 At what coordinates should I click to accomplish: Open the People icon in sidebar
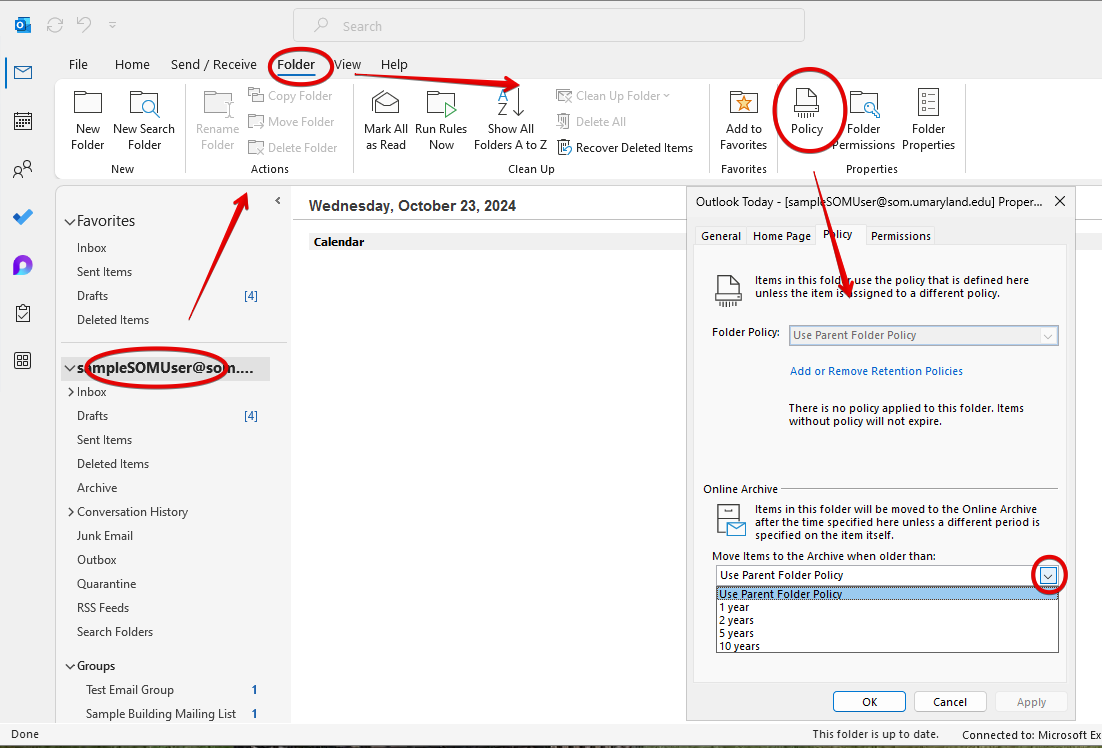pyautogui.click(x=22, y=170)
